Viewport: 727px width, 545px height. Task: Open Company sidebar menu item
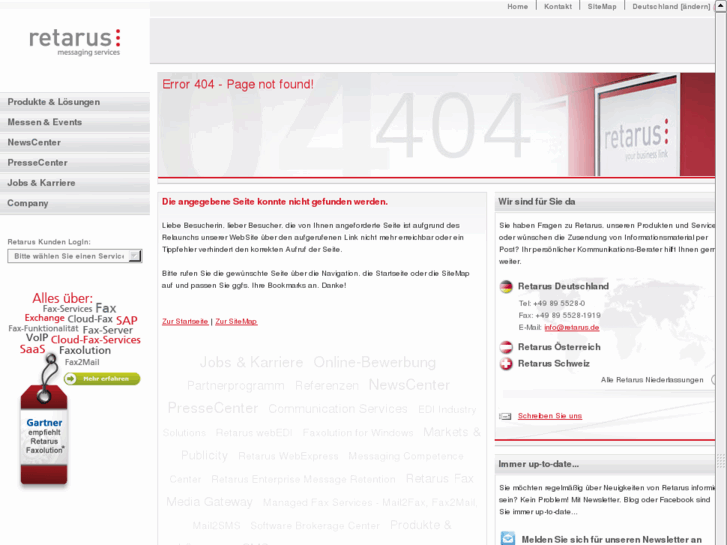tap(75, 204)
